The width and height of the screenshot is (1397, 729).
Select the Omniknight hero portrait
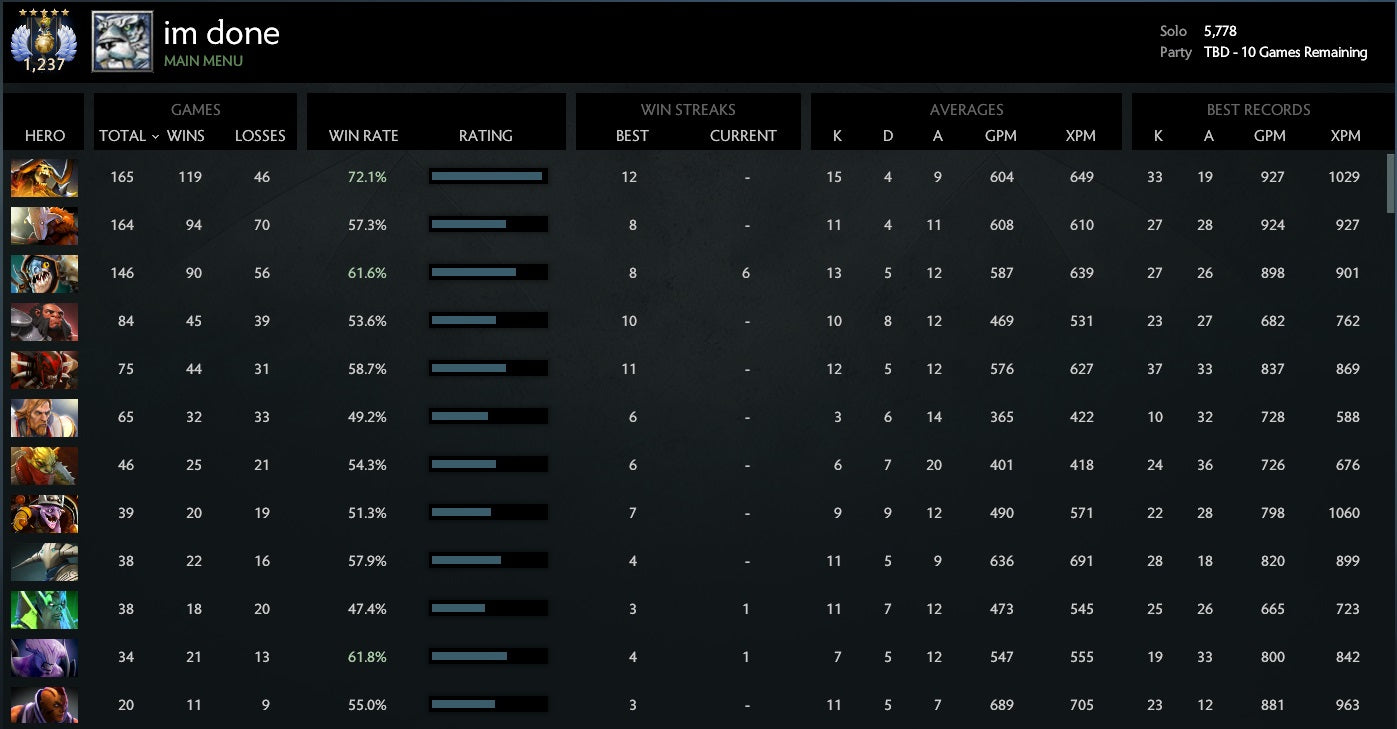coord(44,417)
